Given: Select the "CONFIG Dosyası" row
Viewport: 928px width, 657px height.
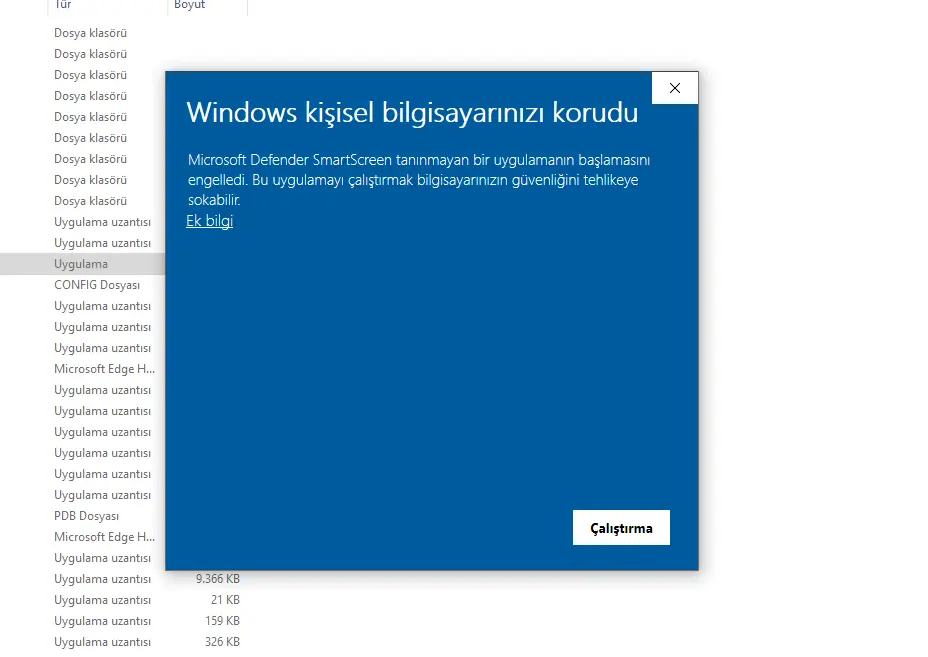Looking at the screenshot, I should click(97, 285).
